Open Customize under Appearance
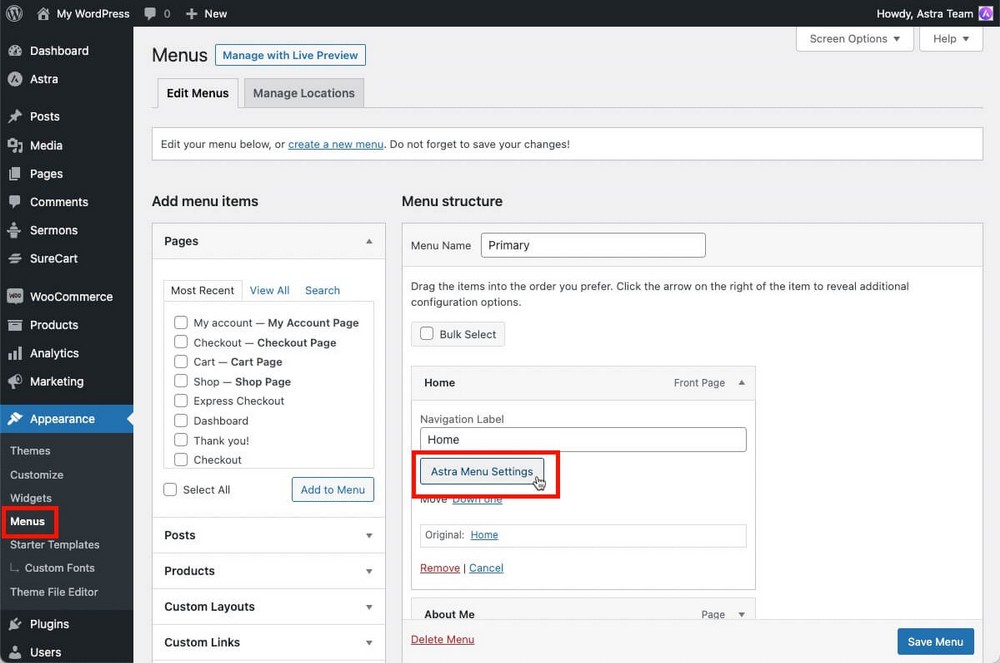 click(x=36, y=474)
